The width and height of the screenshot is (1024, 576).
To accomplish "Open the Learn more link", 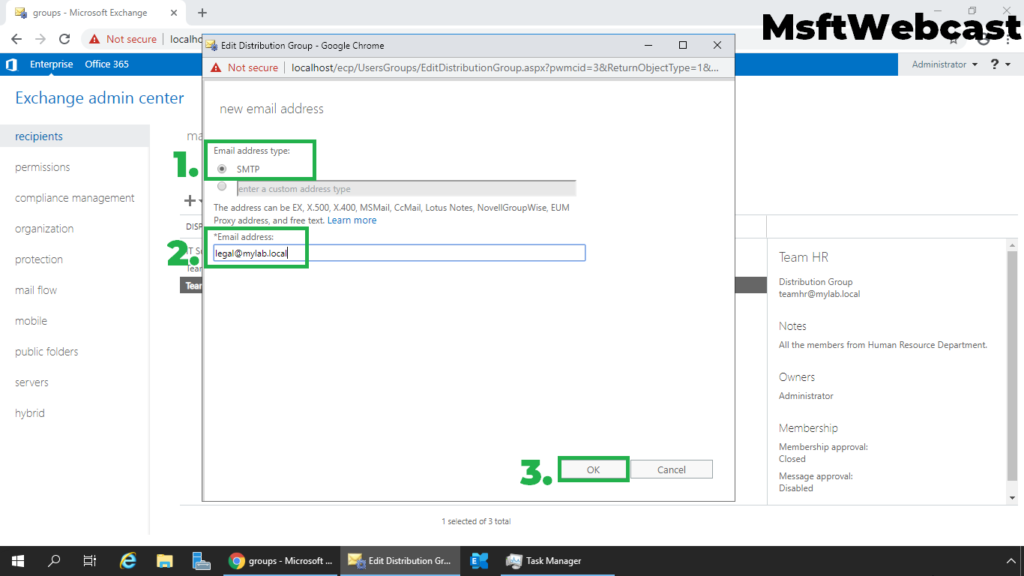I will point(351,220).
